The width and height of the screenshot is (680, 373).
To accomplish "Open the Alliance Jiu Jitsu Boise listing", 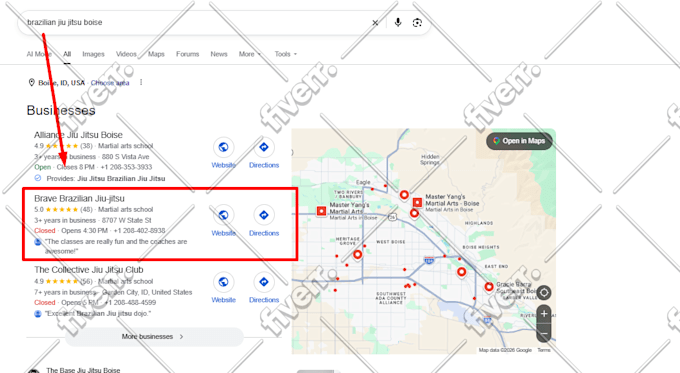I will click(x=78, y=135).
